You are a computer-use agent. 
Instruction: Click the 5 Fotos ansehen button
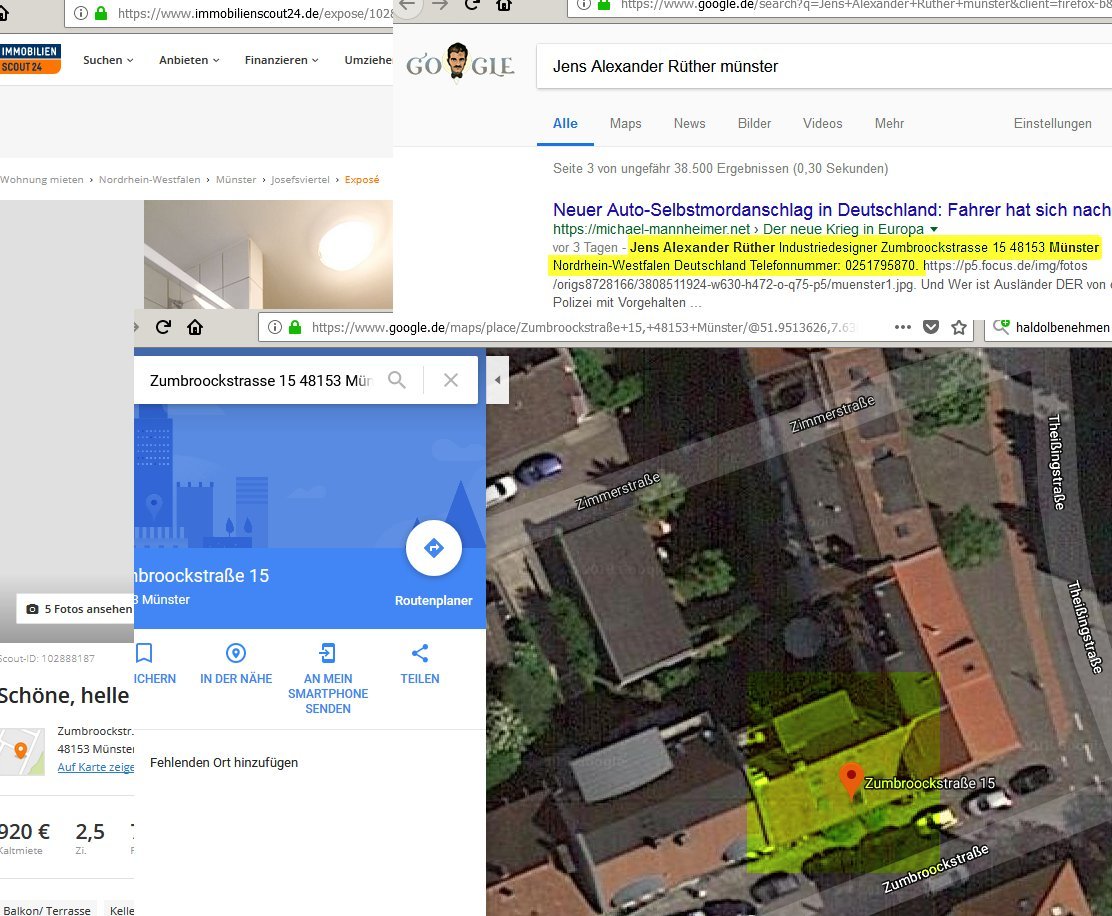tap(75, 609)
